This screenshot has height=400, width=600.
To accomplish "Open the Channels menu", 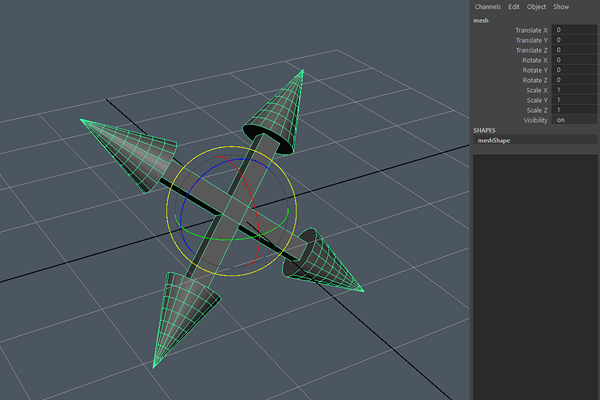I will [x=487, y=6].
